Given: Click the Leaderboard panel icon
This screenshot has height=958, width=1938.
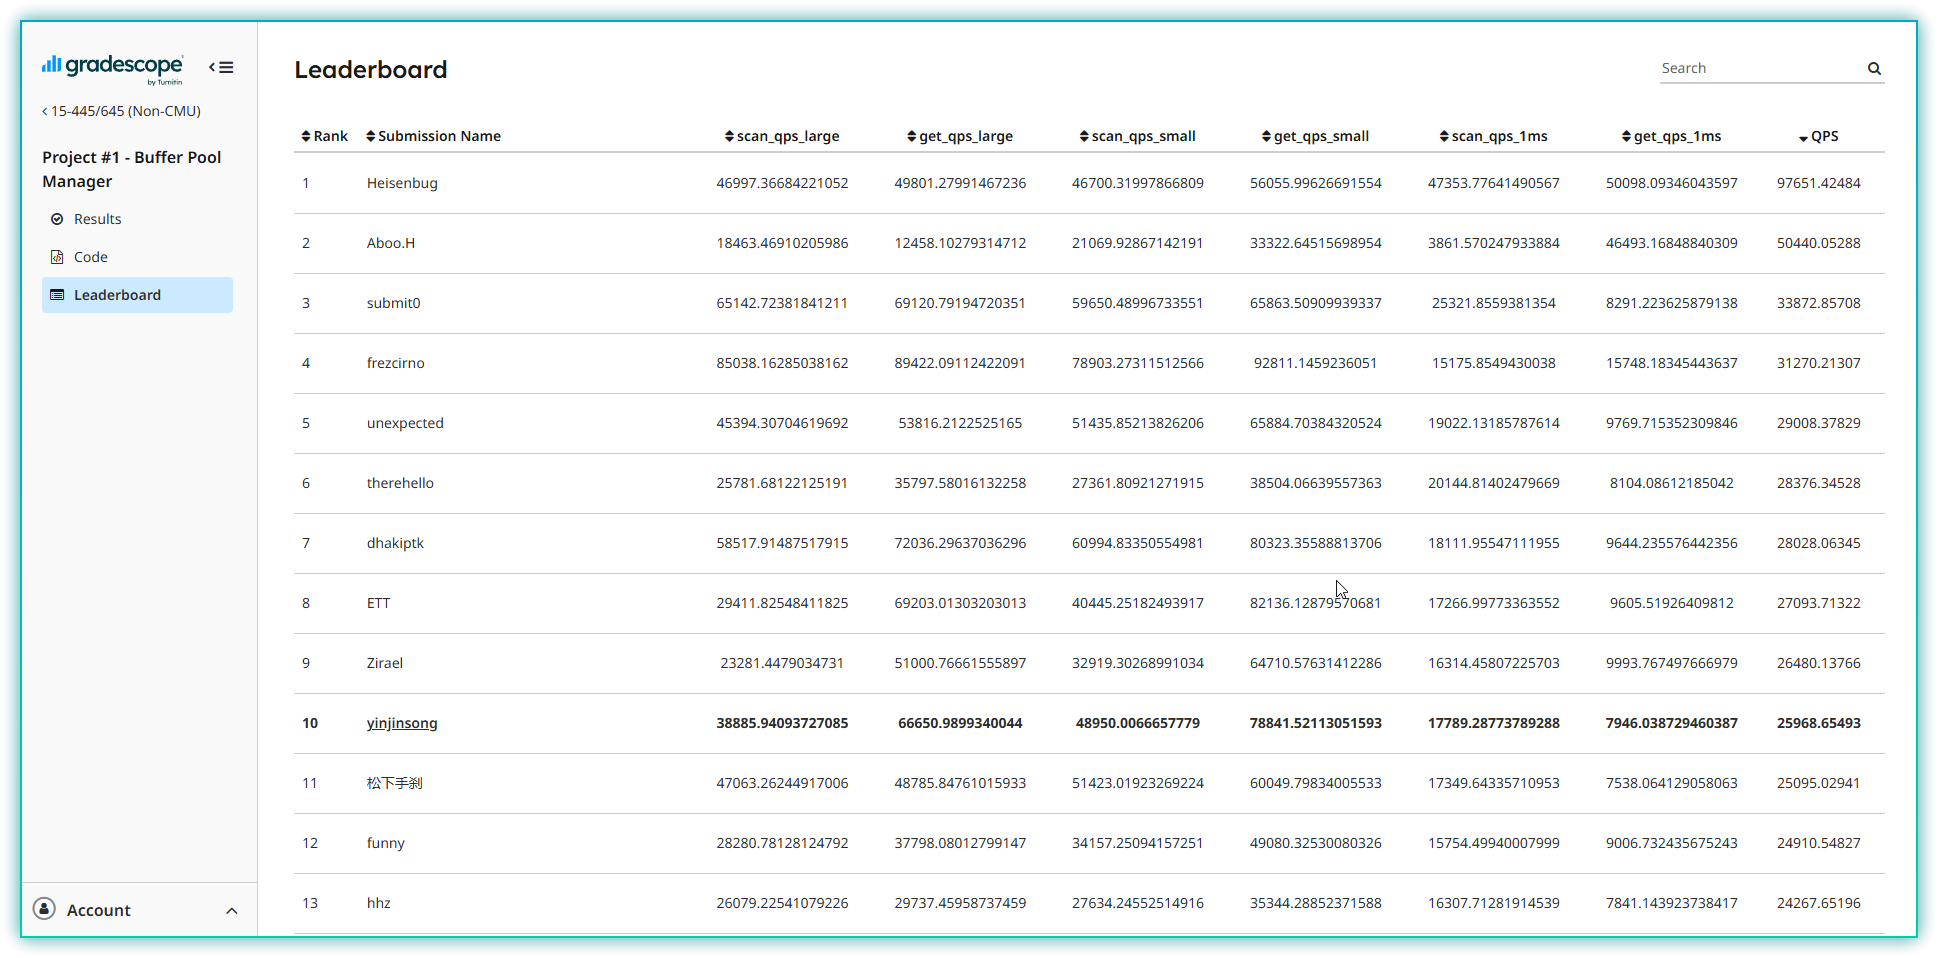Looking at the screenshot, I should click(56, 295).
